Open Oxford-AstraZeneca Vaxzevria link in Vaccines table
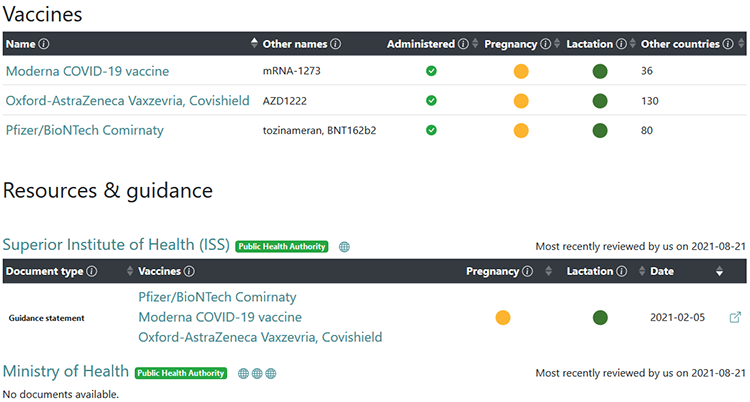This screenshot has width=750, height=402. pyautogui.click(x=127, y=101)
